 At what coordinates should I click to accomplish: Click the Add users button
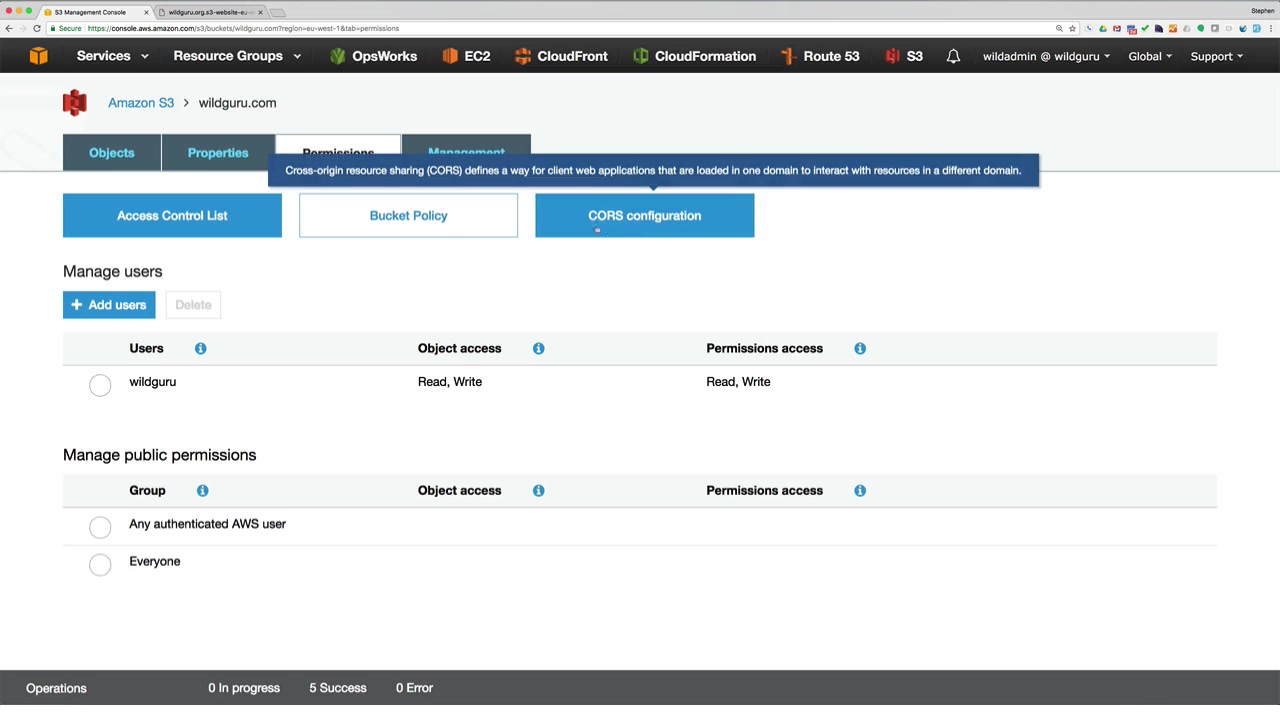pyautogui.click(x=109, y=305)
